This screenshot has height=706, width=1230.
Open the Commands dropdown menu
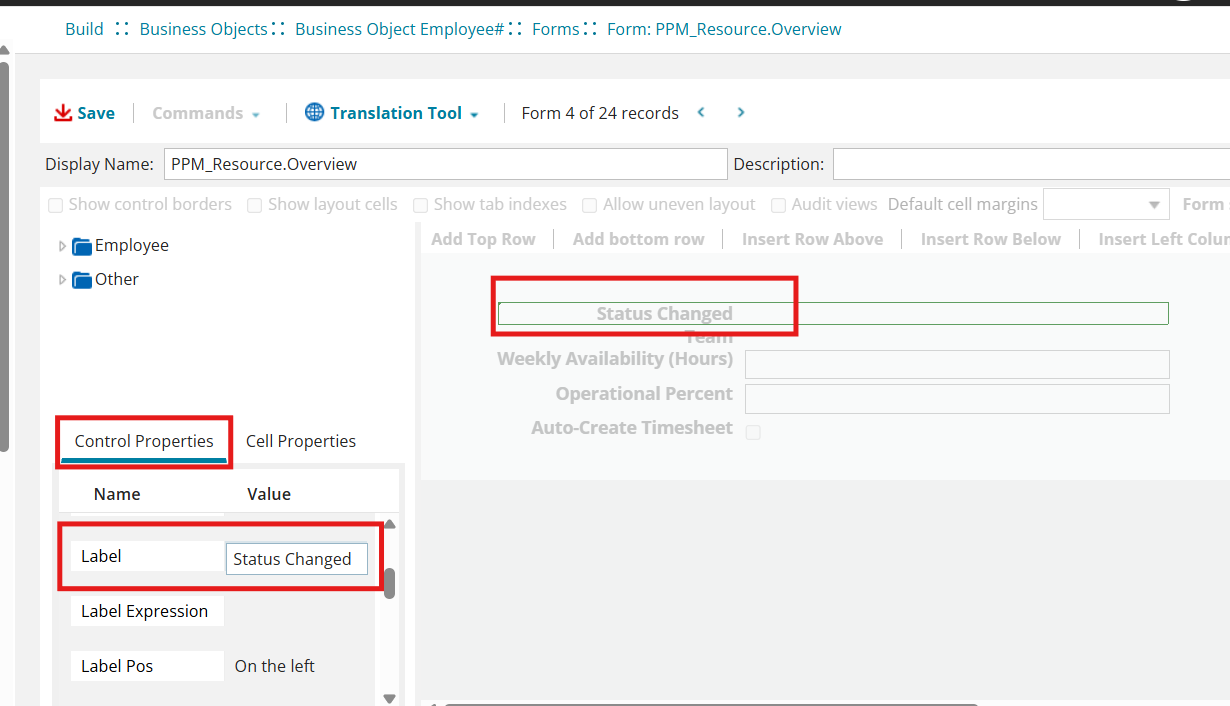click(206, 113)
